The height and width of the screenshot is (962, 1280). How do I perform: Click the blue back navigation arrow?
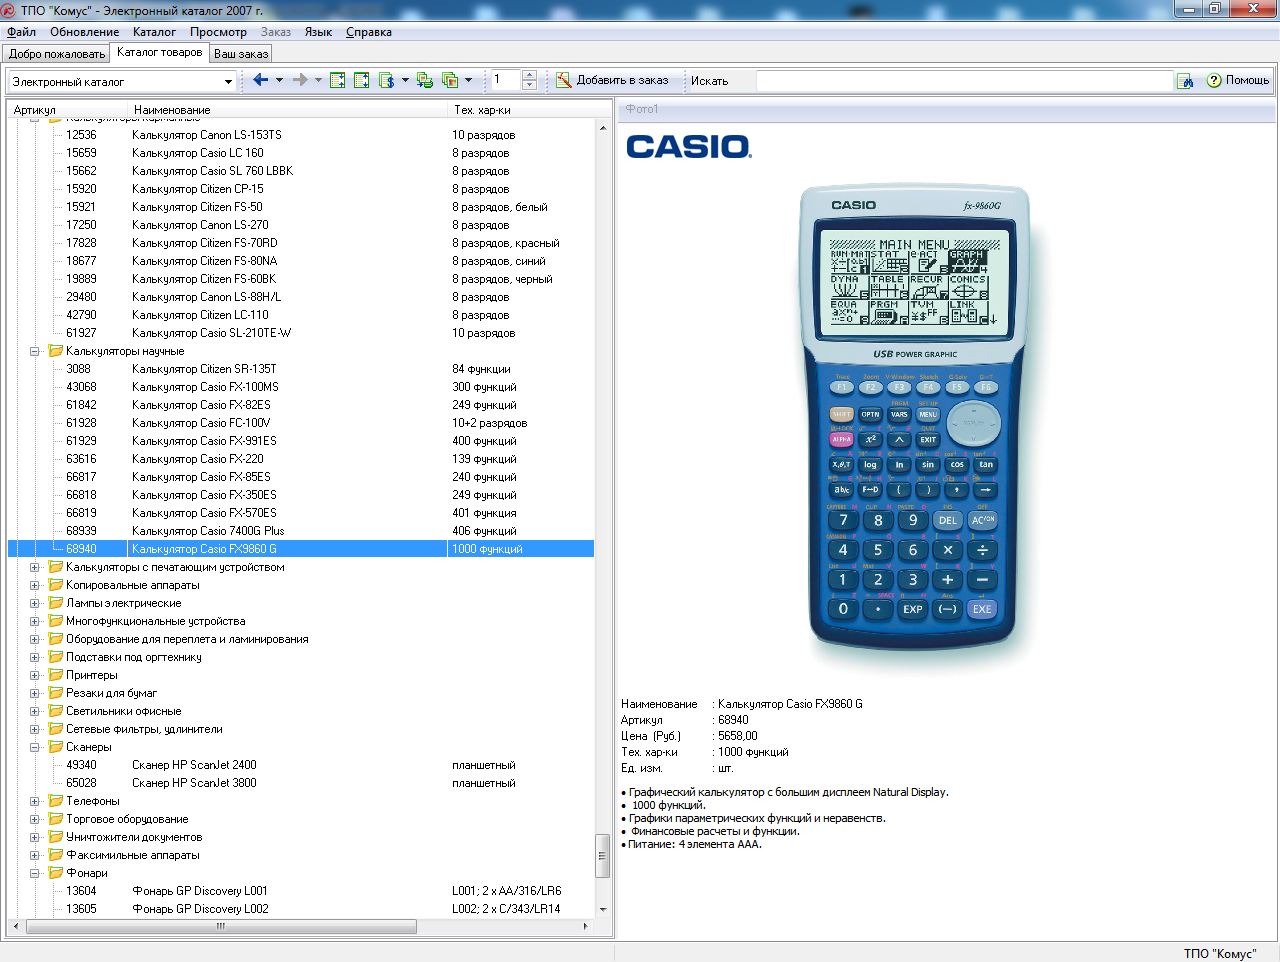[x=260, y=80]
